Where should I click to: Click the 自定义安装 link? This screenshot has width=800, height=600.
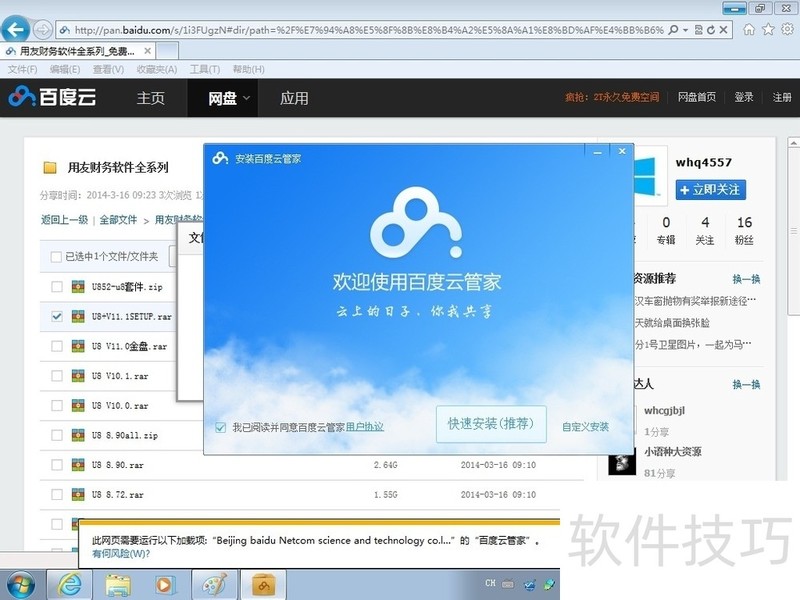tap(585, 427)
